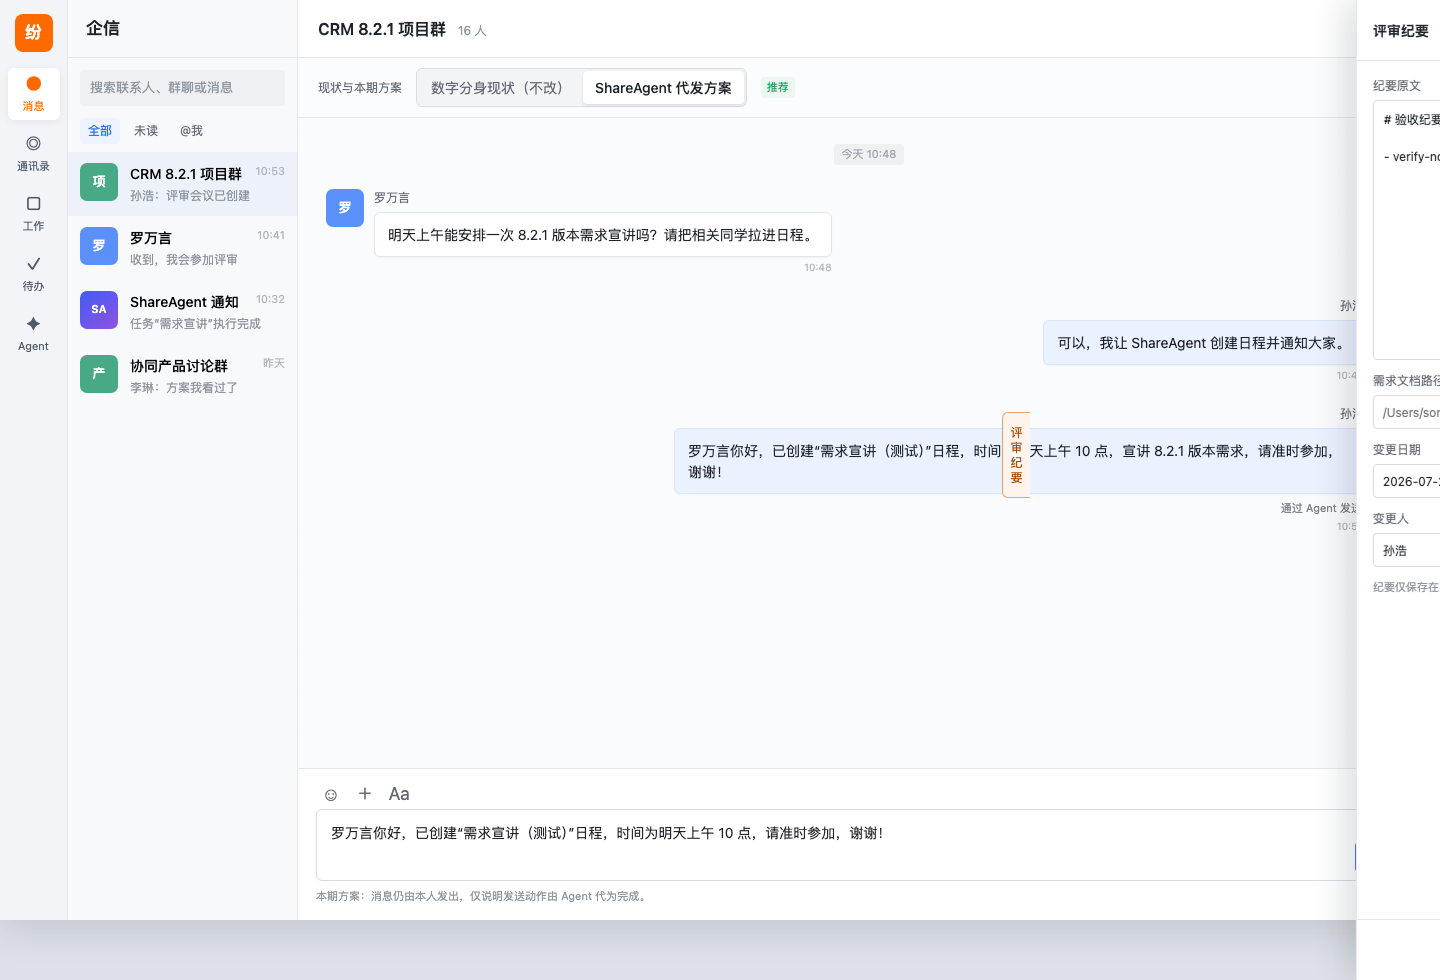Click the 纪要原文 text area
The image size is (1440, 980).
(1407, 230)
